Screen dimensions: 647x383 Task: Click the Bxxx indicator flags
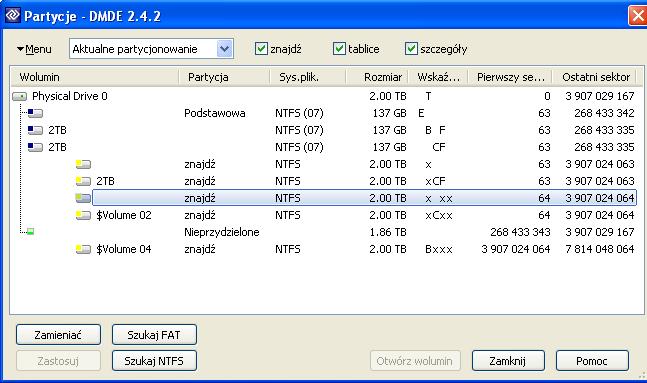pyautogui.click(x=439, y=249)
